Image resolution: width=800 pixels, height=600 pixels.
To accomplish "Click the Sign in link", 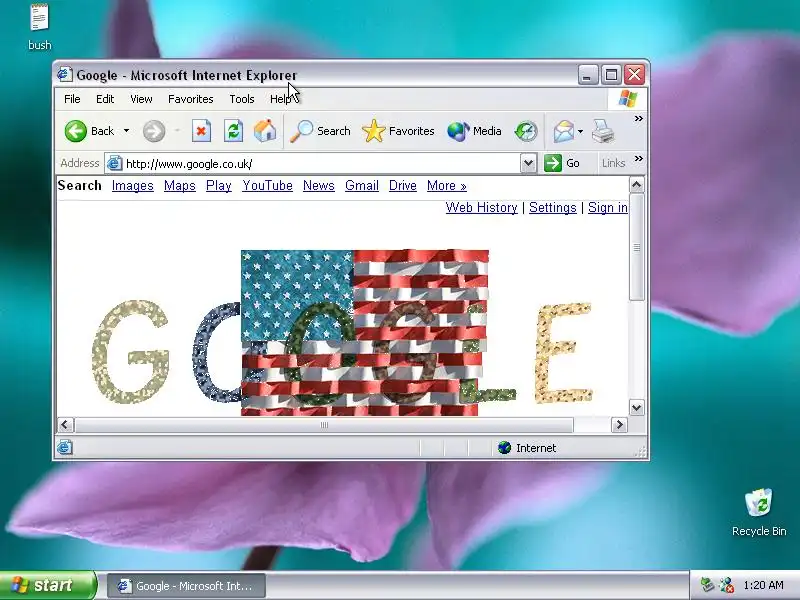I will 608,208.
